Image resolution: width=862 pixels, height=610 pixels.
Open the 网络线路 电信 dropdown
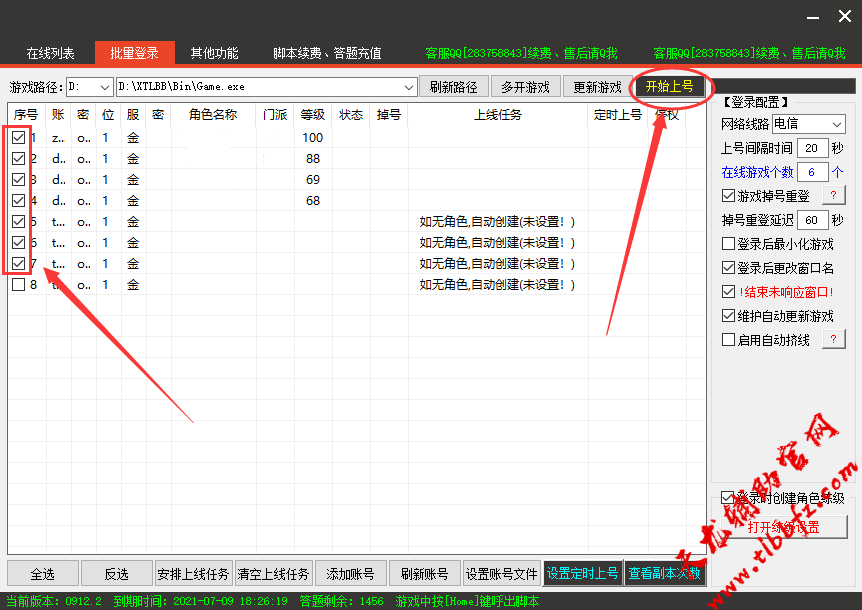809,124
